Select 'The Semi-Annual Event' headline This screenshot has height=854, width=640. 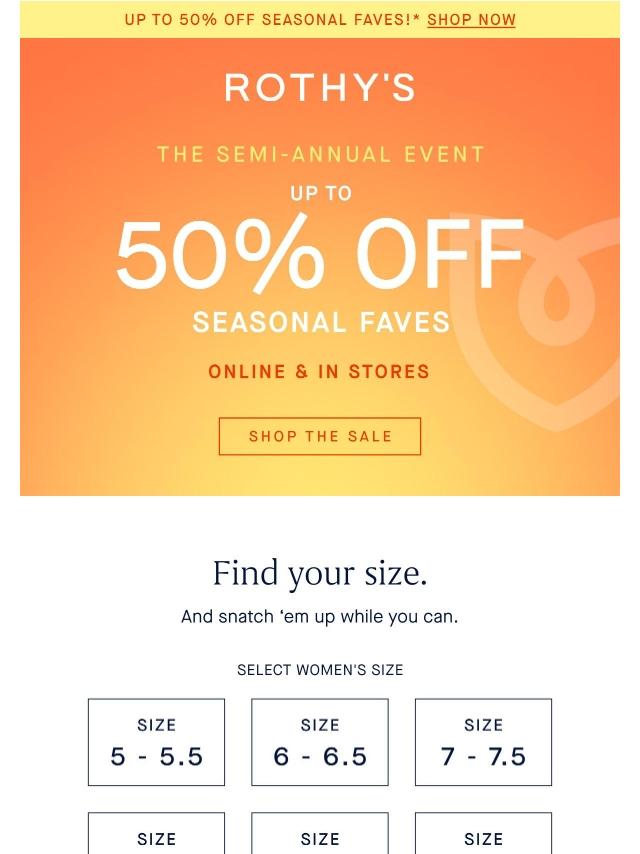pyautogui.click(x=320, y=154)
